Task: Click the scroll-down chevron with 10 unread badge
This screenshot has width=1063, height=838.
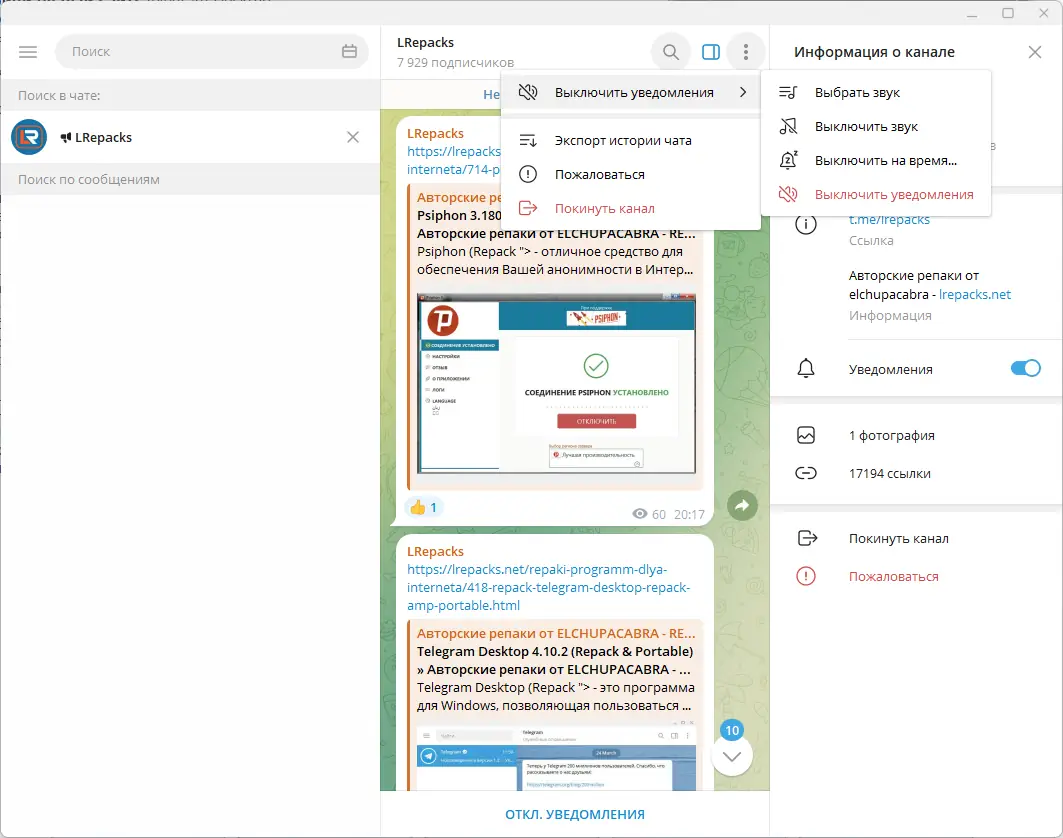Action: point(732,756)
